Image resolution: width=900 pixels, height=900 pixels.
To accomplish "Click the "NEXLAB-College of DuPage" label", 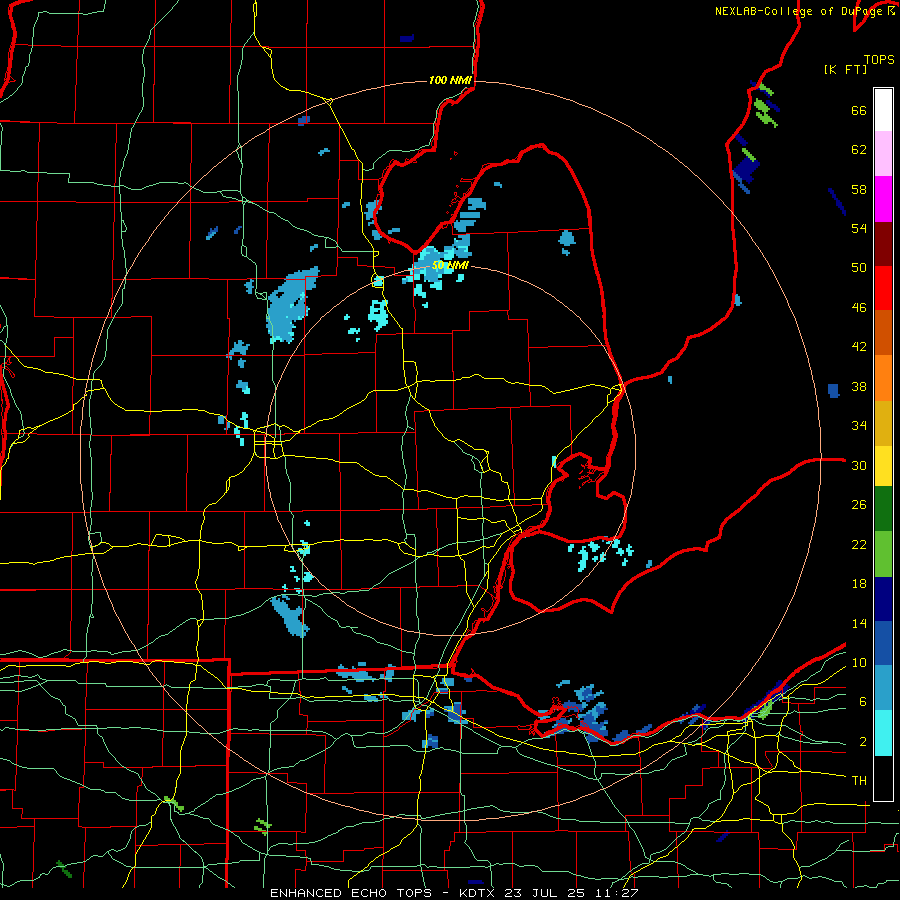I will (x=800, y=11).
